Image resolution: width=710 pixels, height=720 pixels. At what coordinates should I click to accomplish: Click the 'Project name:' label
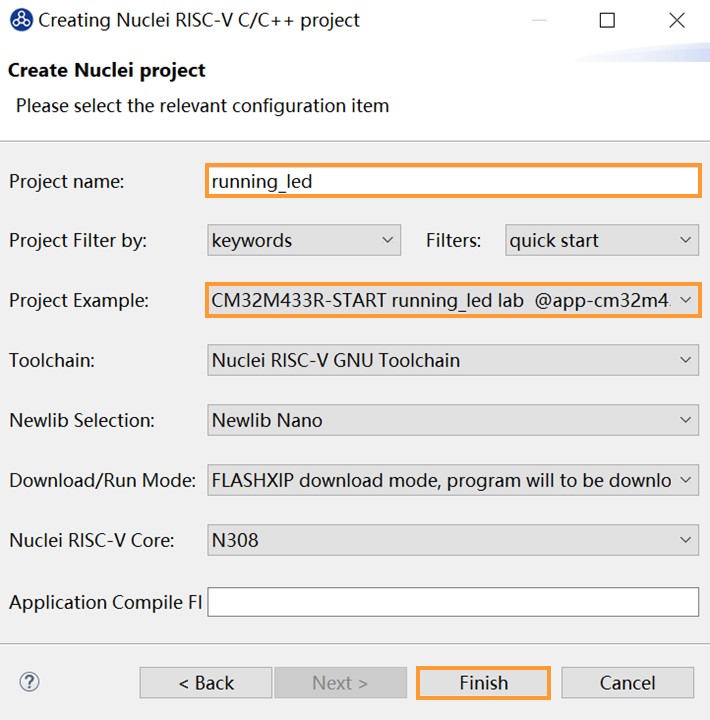pos(67,181)
